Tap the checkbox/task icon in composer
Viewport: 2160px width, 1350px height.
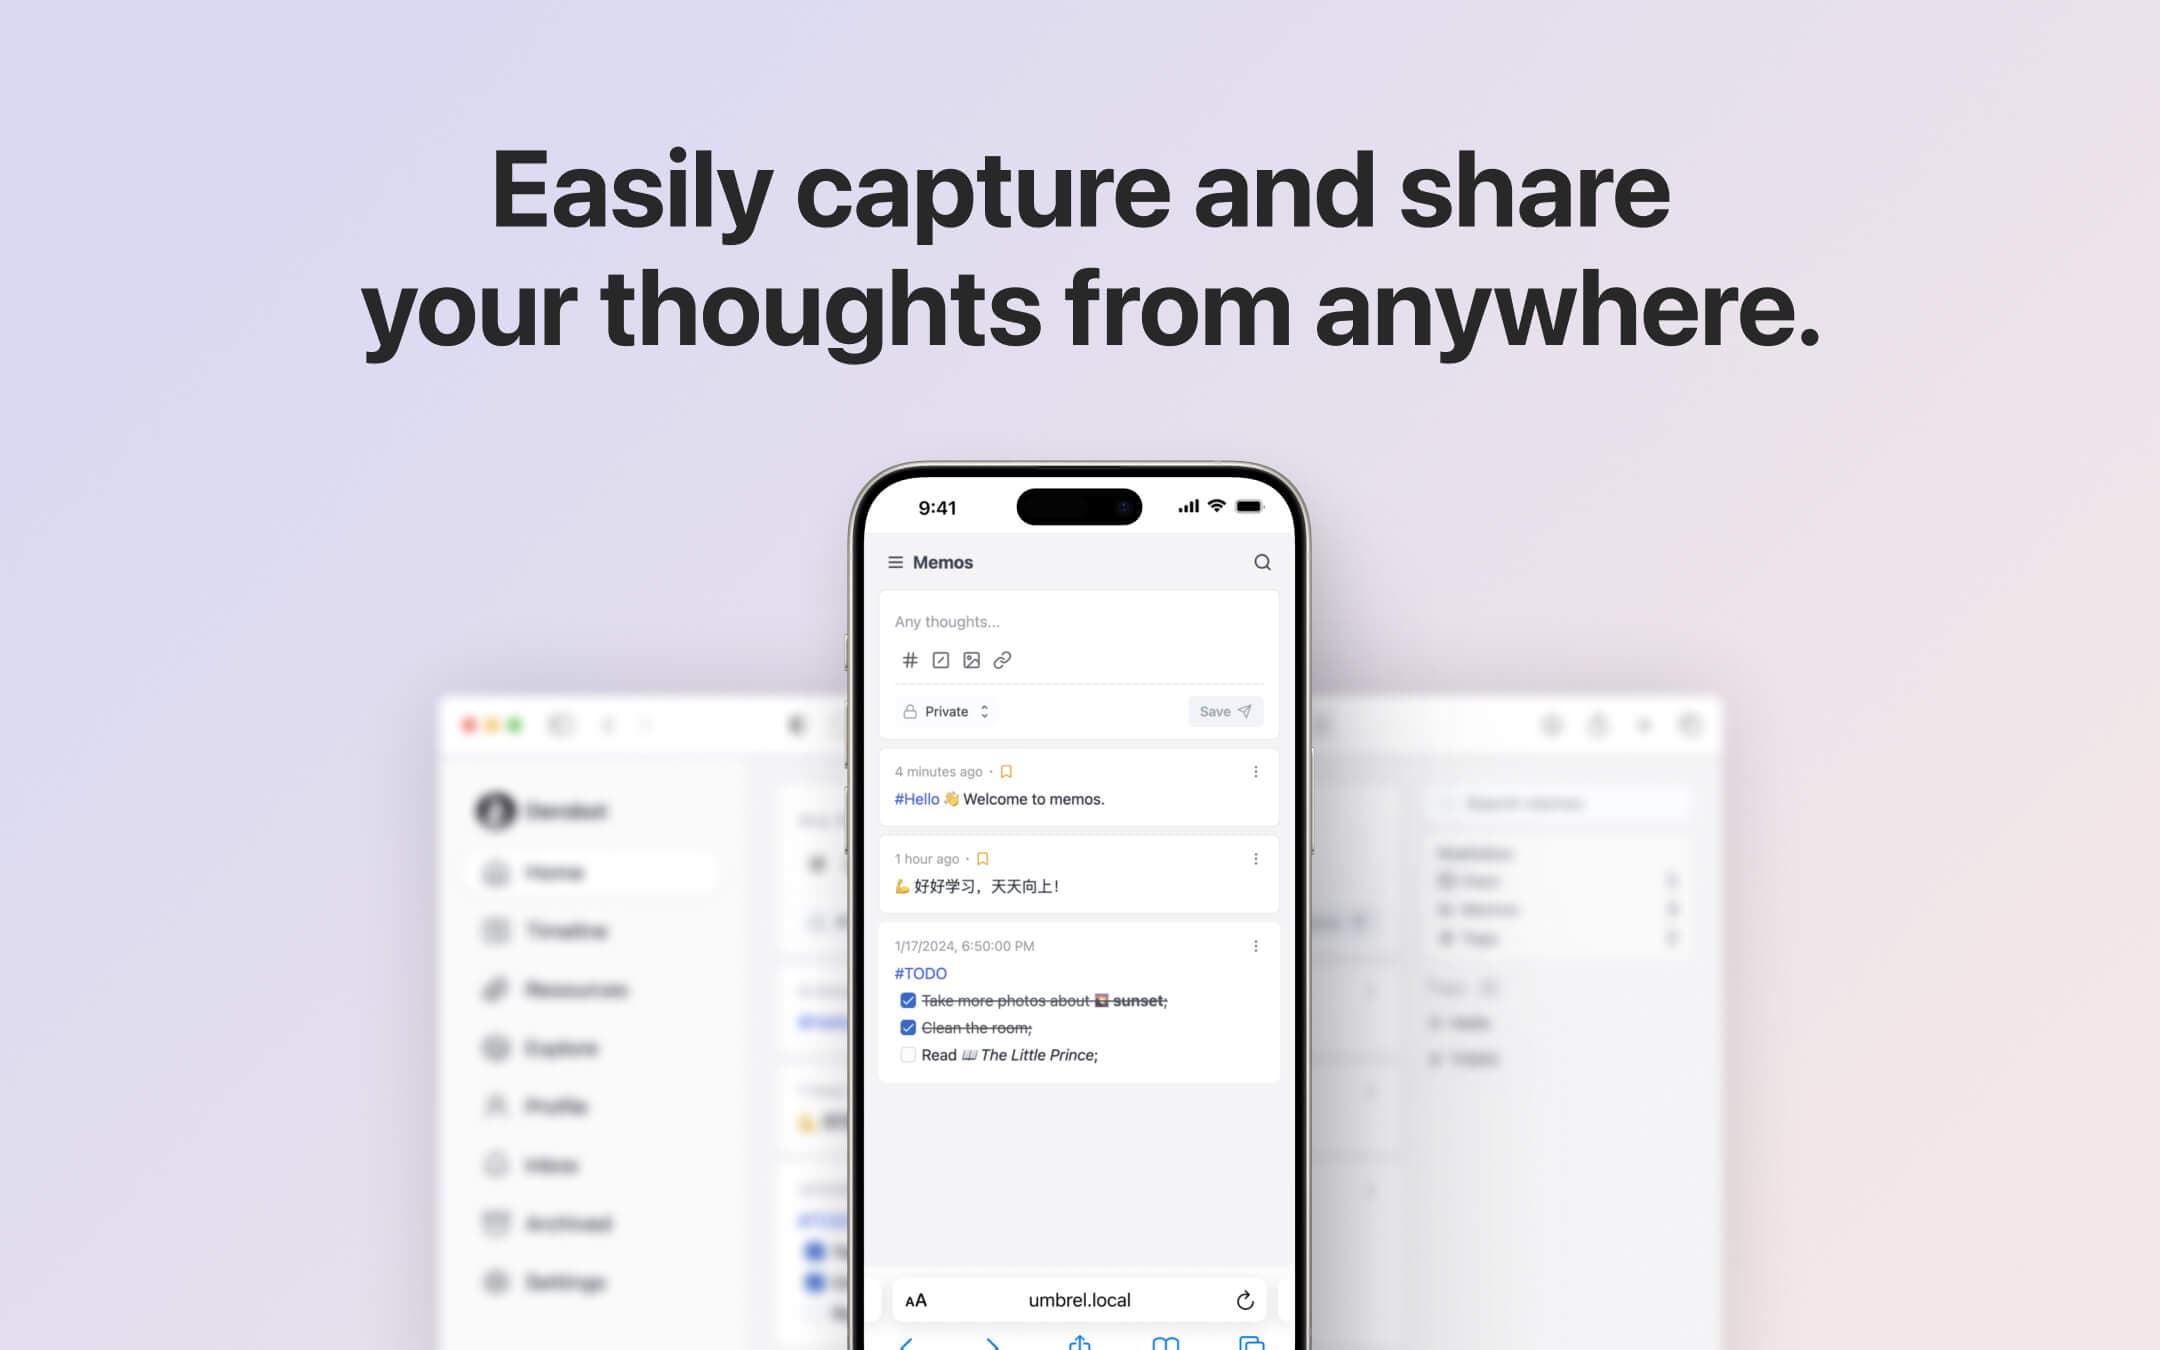pos(939,659)
